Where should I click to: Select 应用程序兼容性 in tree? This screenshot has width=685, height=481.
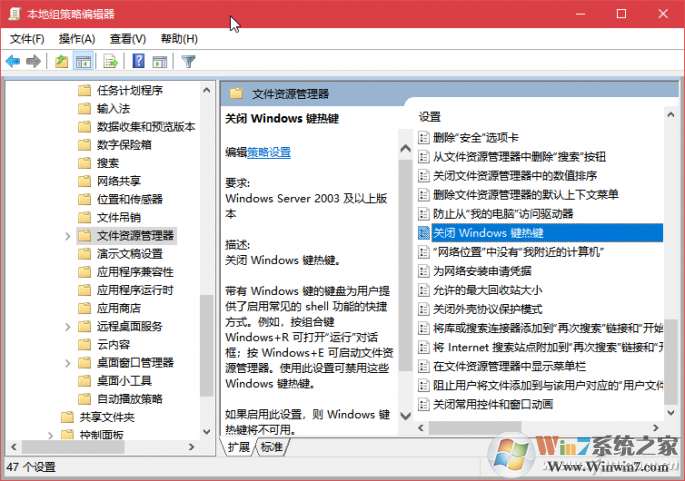(135, 272)
